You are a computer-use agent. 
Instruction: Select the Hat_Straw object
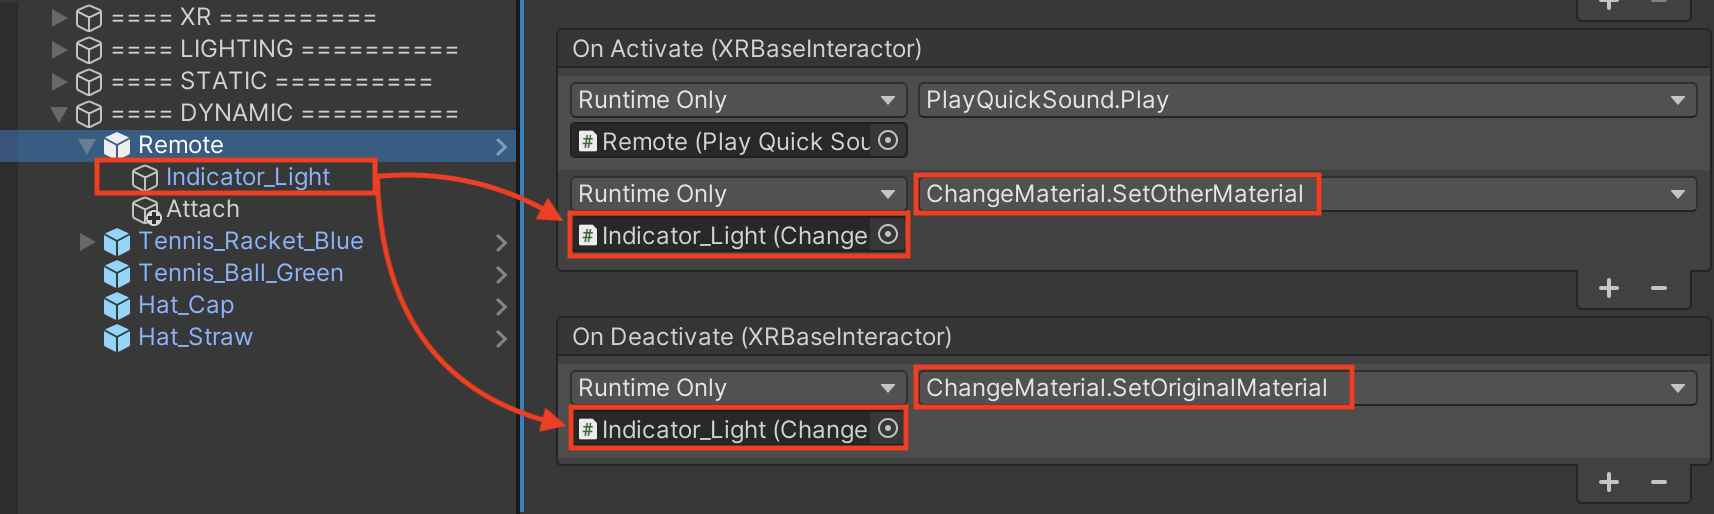coord(195,337)
